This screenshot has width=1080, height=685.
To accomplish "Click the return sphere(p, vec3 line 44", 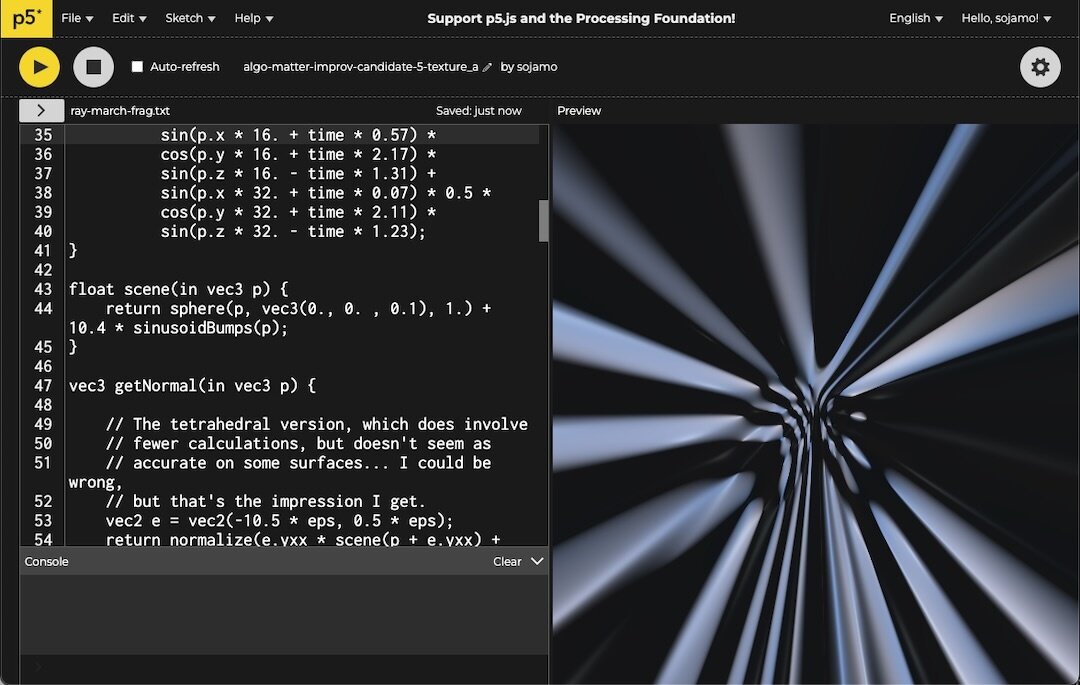I will 298,308.
